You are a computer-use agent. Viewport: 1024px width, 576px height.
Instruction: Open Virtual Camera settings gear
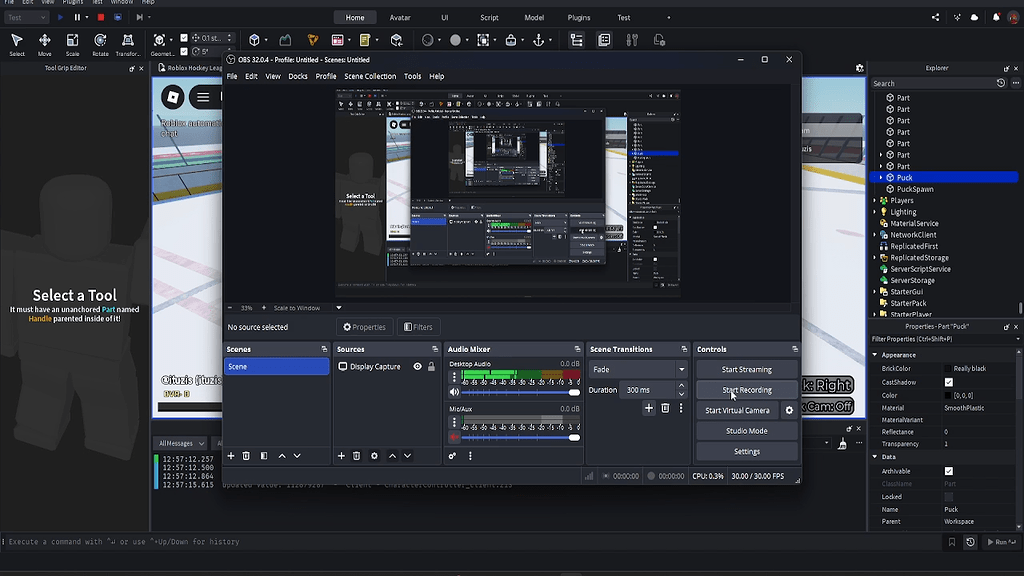coord(789,410)
